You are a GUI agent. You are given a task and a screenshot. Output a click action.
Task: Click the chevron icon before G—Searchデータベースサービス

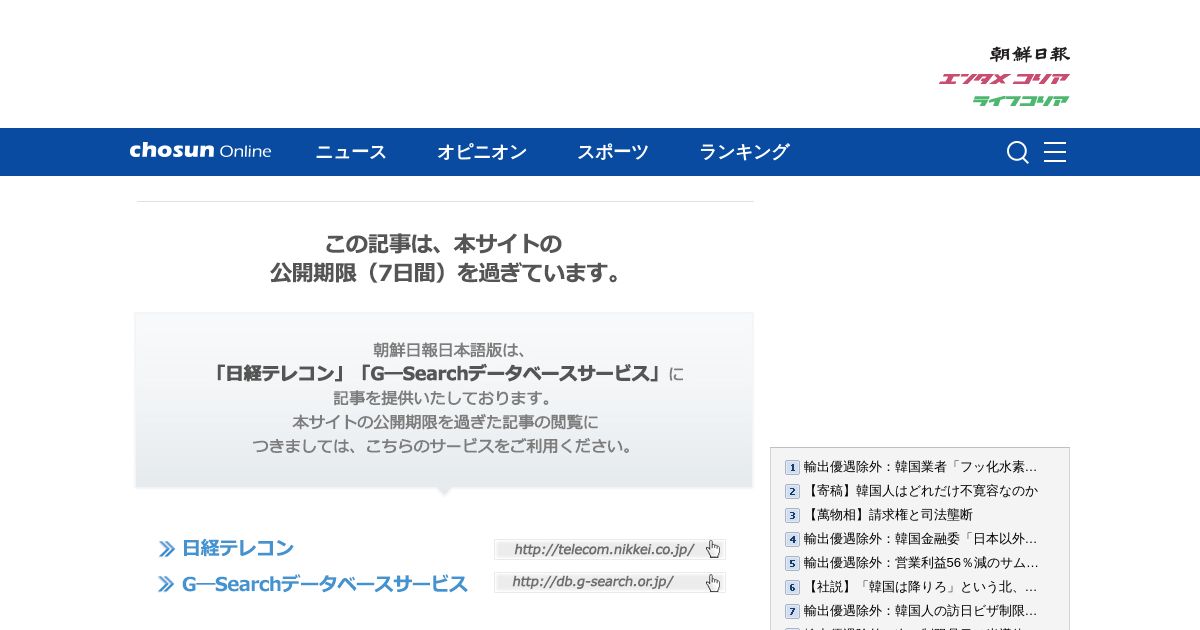(x=167, y=584)
